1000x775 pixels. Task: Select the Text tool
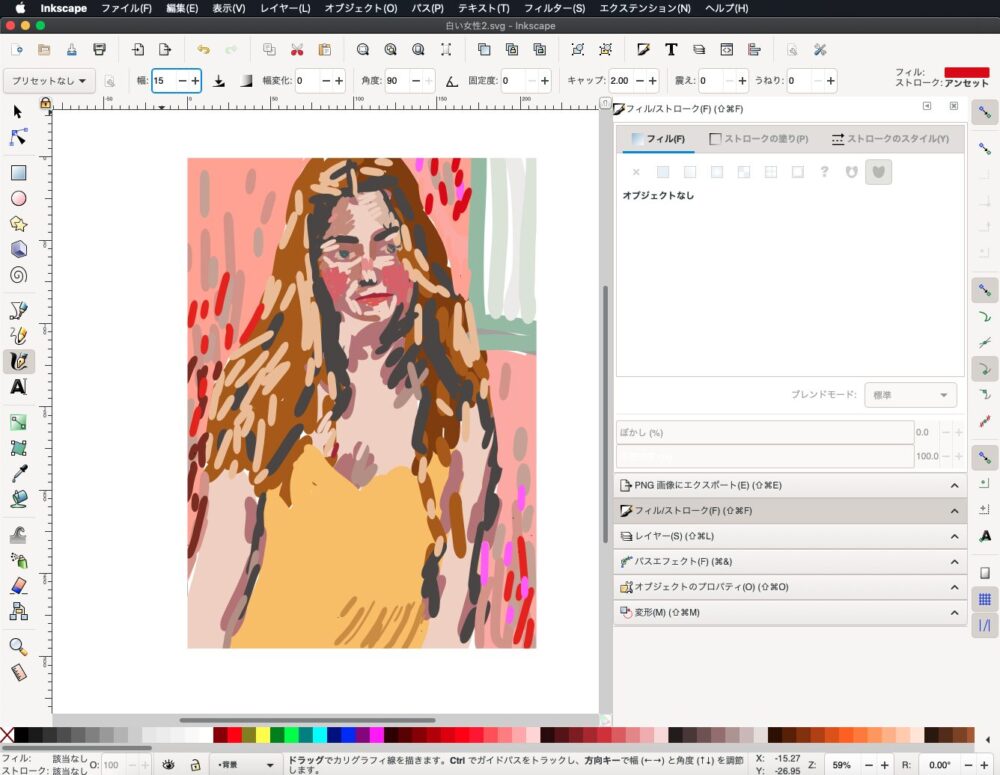(18, 387)
